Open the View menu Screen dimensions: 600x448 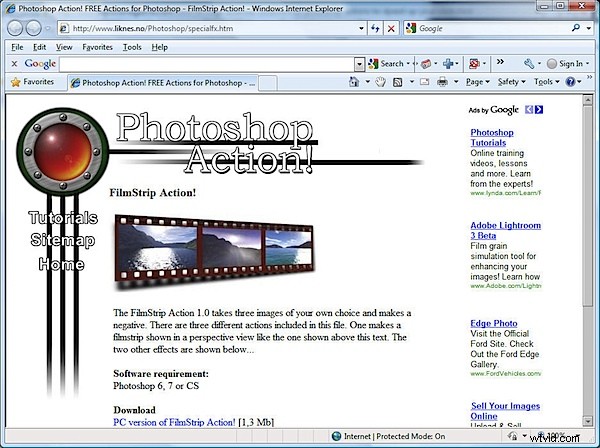pyautogui.click(x=64, y=46)
